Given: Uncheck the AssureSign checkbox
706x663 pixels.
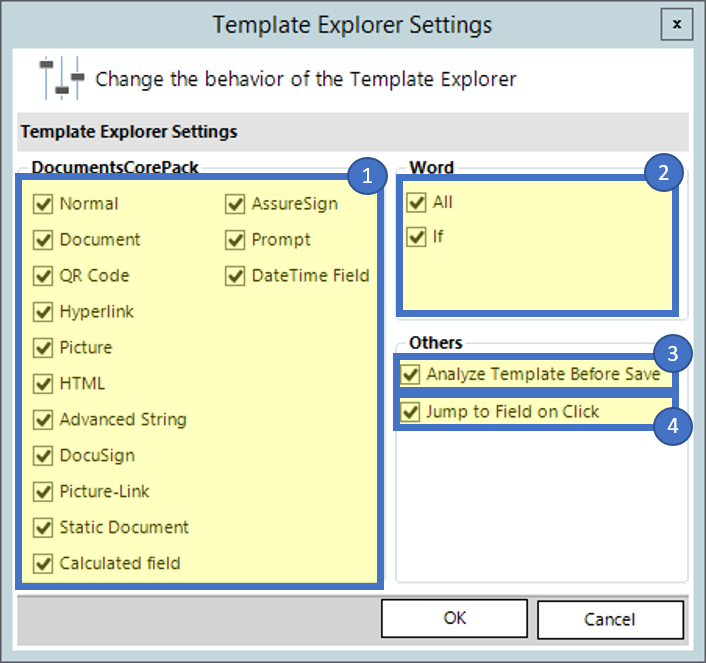Looking at the screenshot, I should tap(235, 204).
